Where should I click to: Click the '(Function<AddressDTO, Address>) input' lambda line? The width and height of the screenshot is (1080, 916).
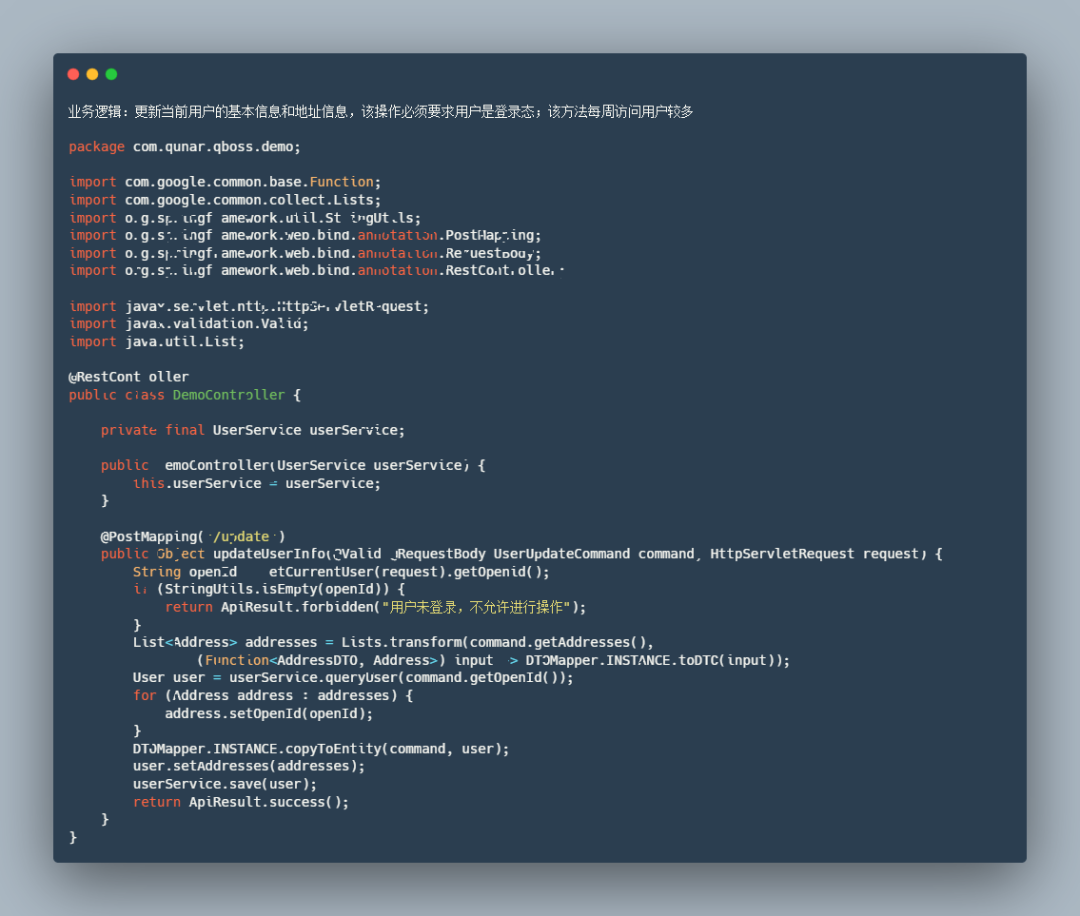[x=493, y=660]
